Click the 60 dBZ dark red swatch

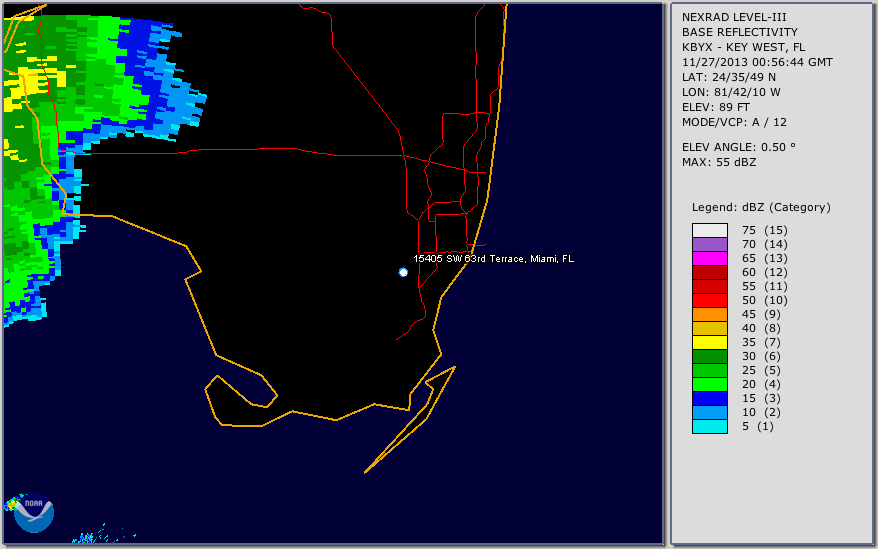709,272
